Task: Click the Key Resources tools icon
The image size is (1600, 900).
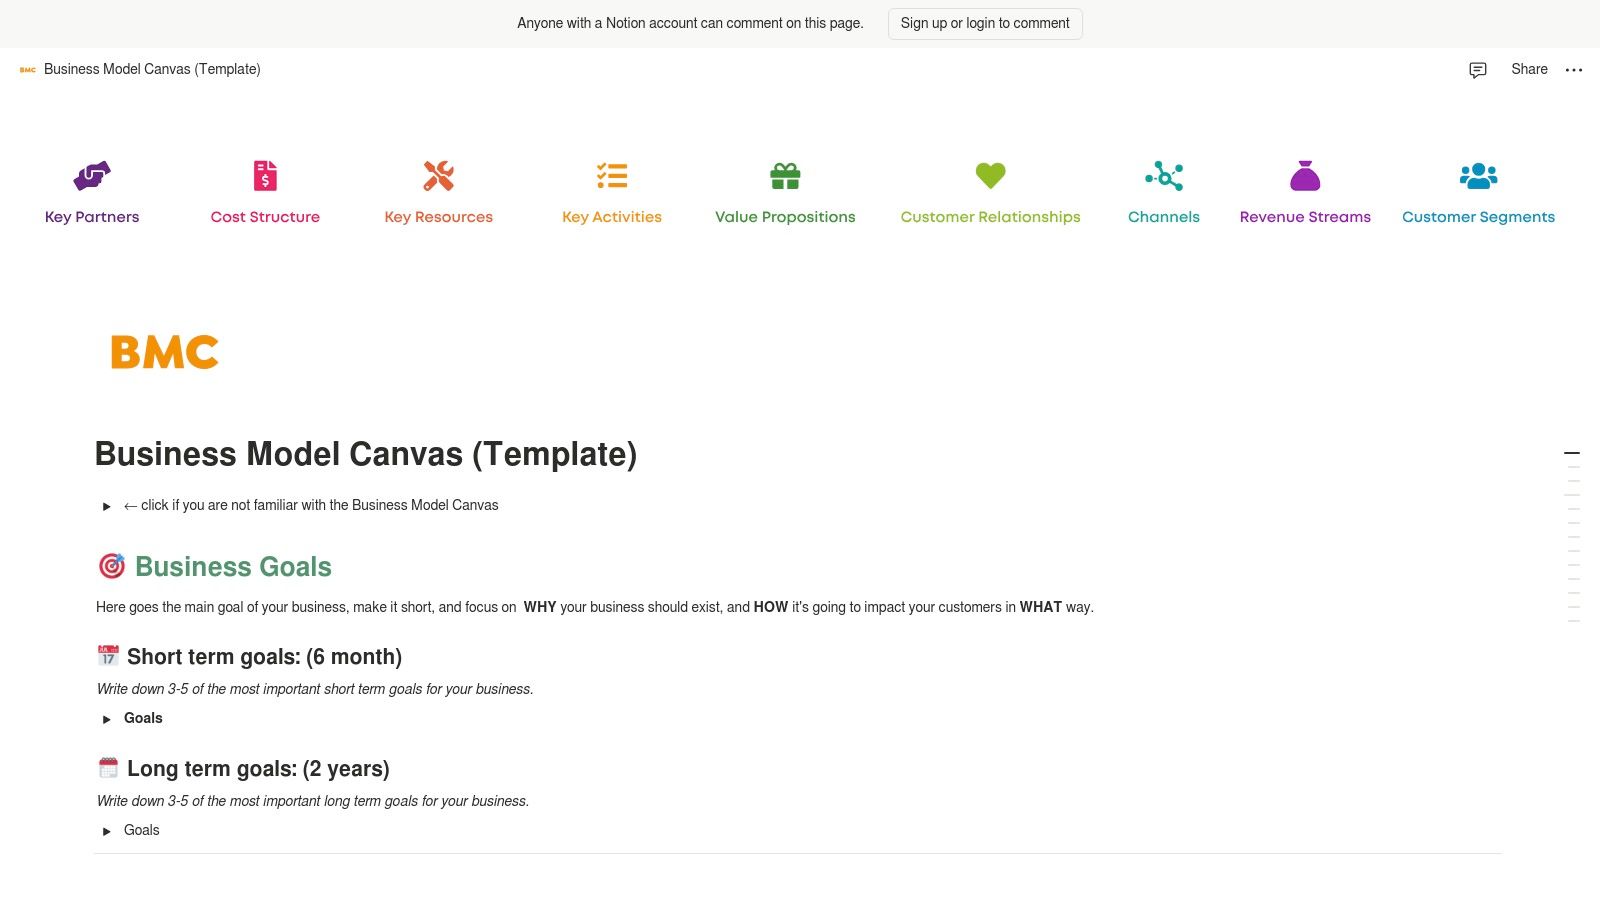Action: point(438,176)
